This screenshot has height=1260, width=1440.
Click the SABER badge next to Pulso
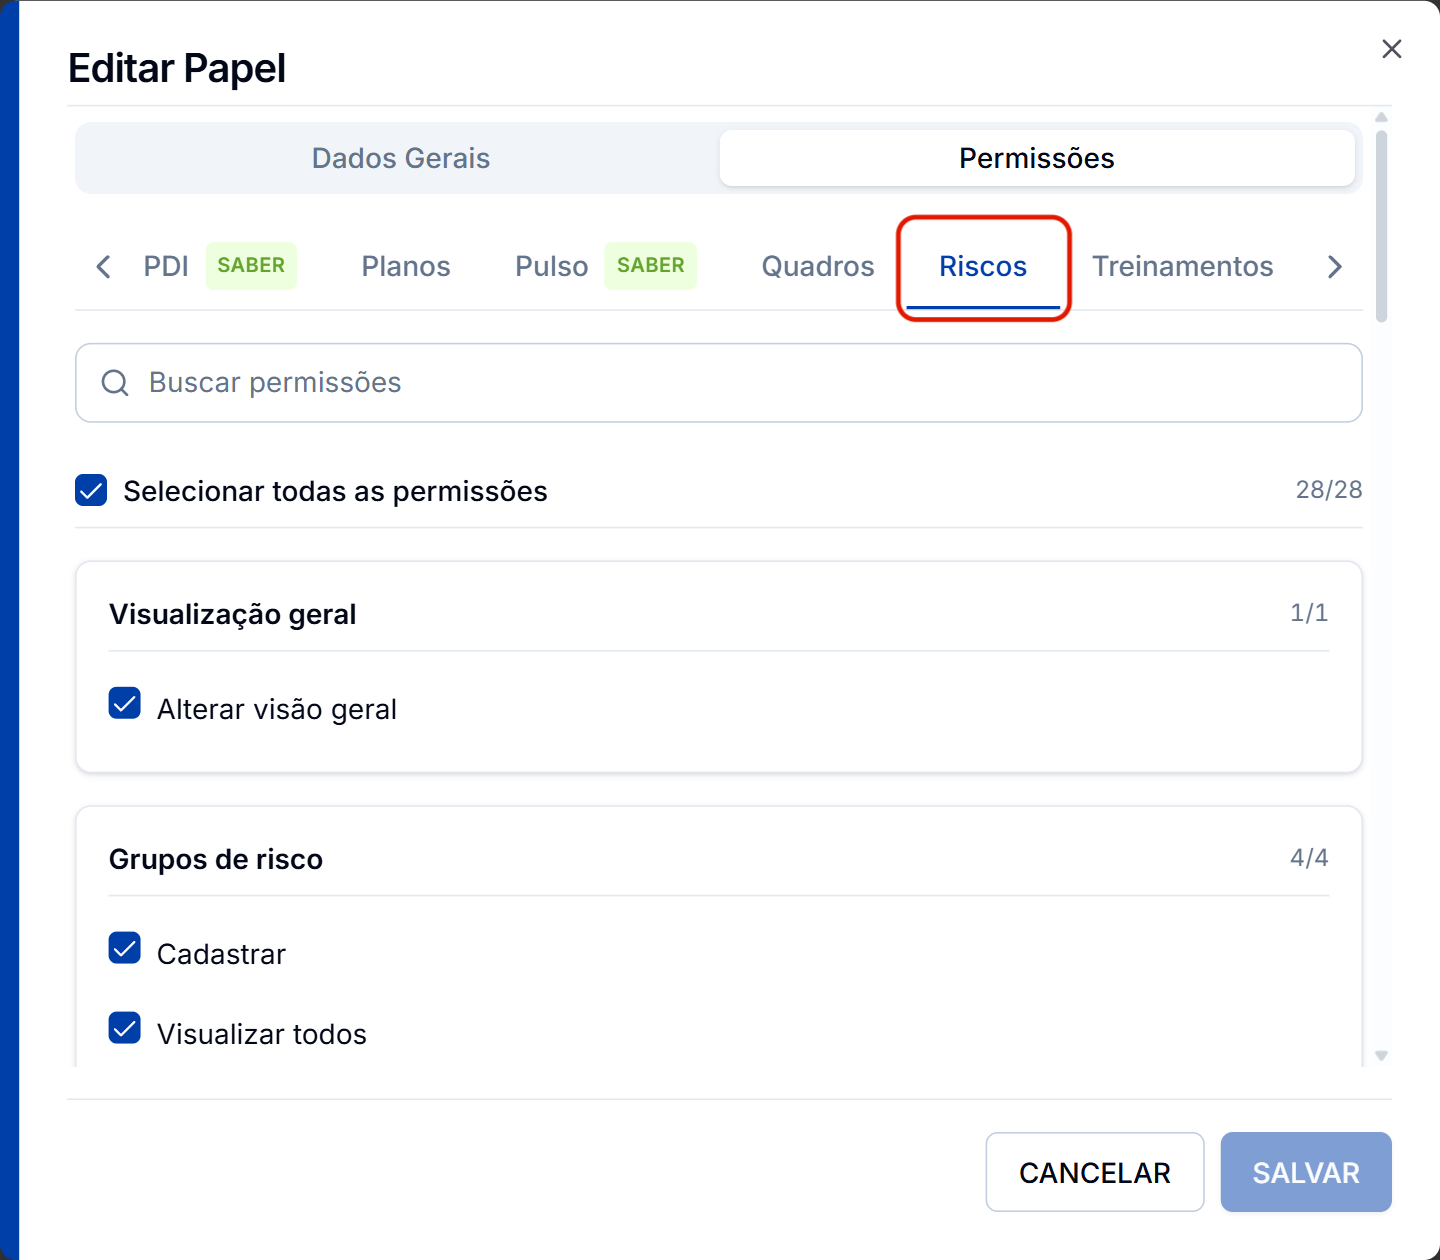[x=650, y=266]
